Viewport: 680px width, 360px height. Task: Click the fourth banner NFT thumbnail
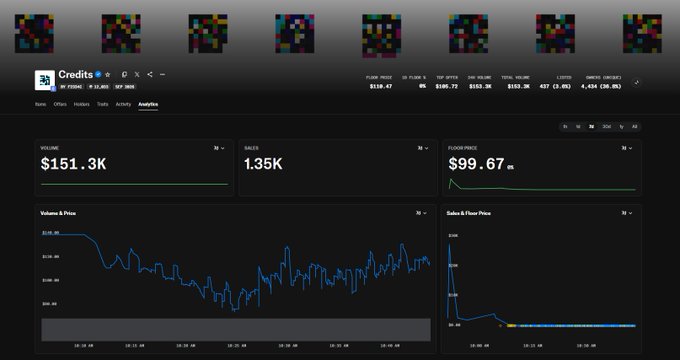coord(295,34)
